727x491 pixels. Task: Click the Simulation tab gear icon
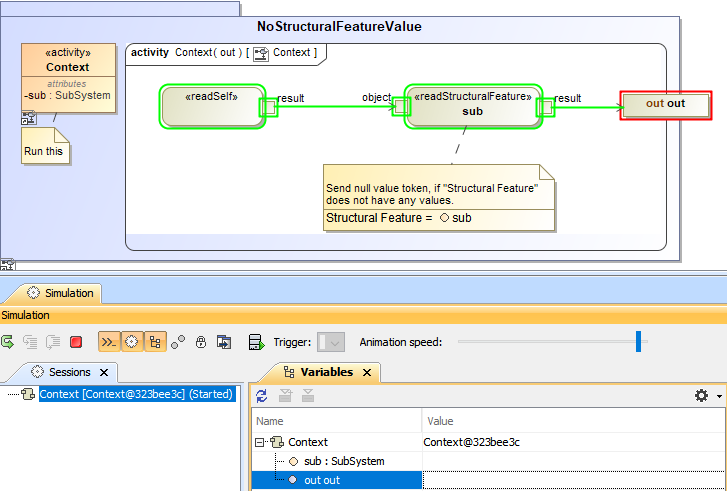click(33, 293)
